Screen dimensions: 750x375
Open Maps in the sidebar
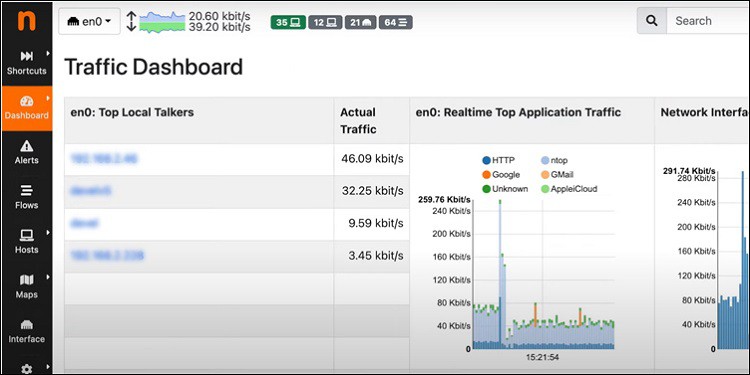pyautogui.click(x=26, y=287)
